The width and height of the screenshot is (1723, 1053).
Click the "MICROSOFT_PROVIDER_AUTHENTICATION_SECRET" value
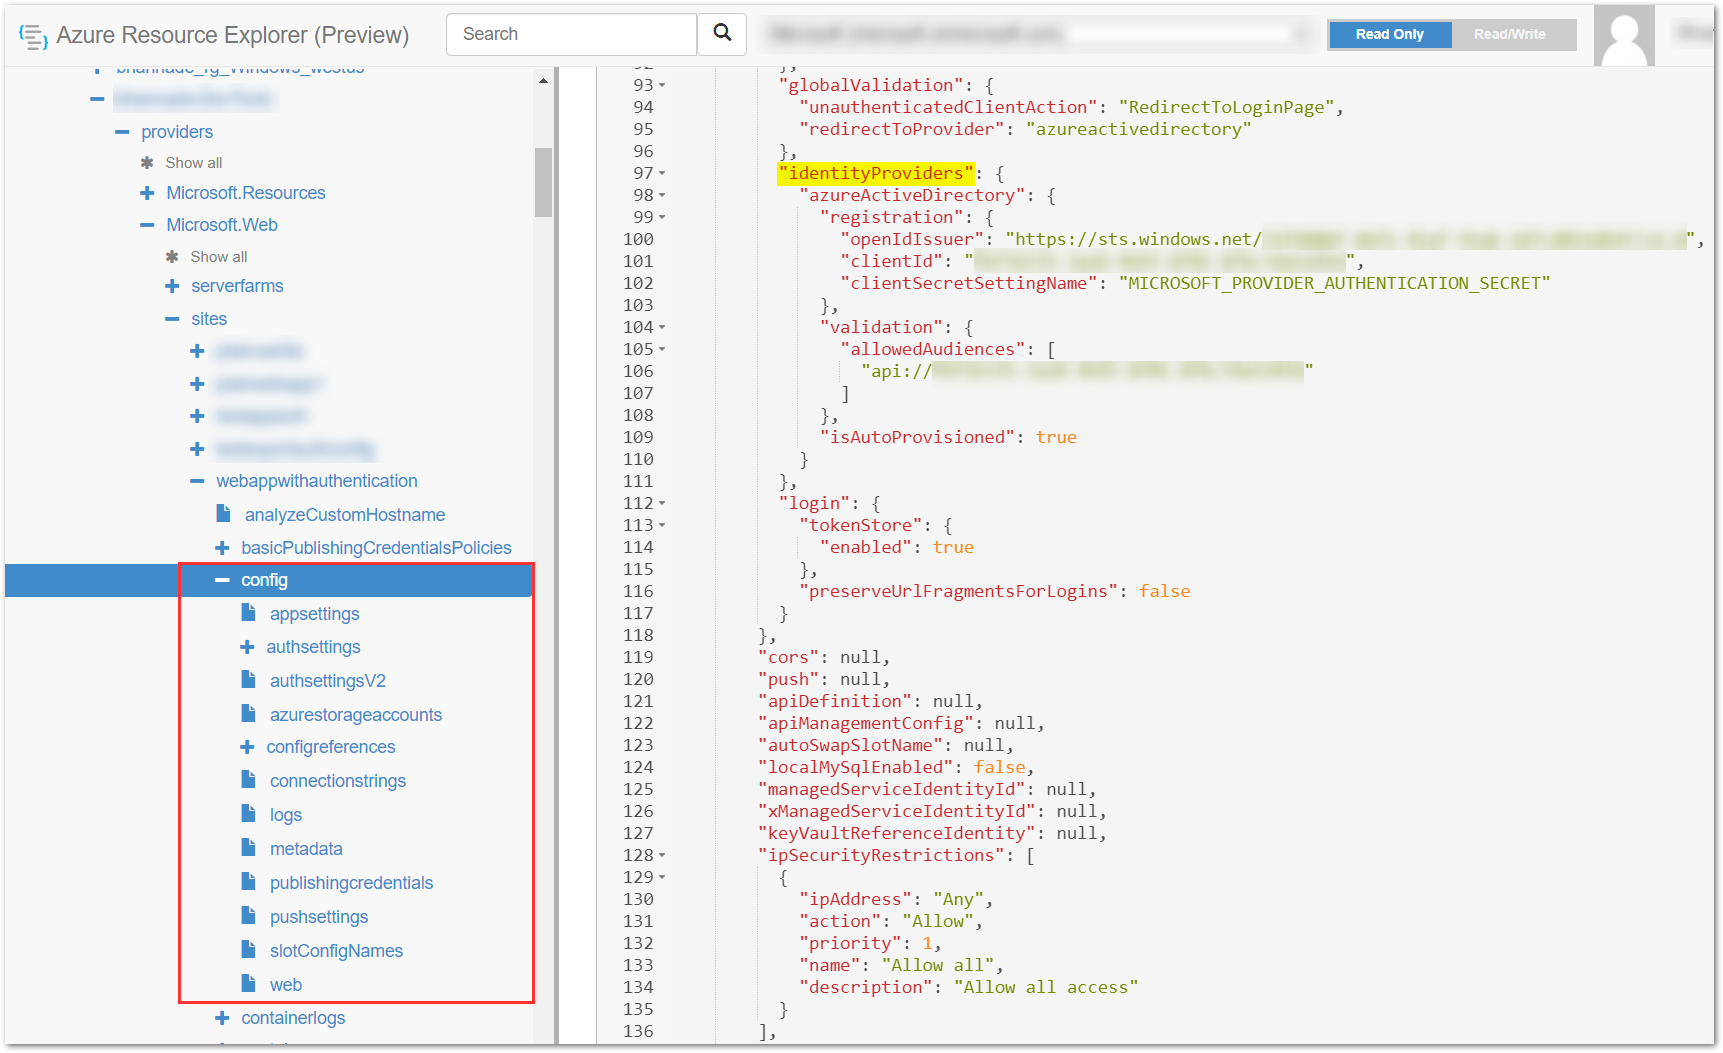1335,284
